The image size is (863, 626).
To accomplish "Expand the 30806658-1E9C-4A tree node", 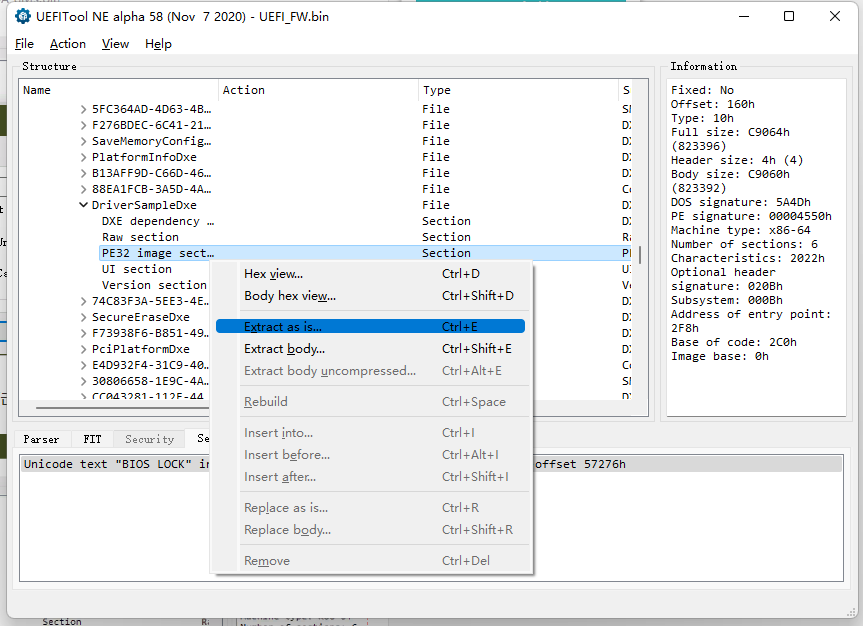I will (83, 381).
